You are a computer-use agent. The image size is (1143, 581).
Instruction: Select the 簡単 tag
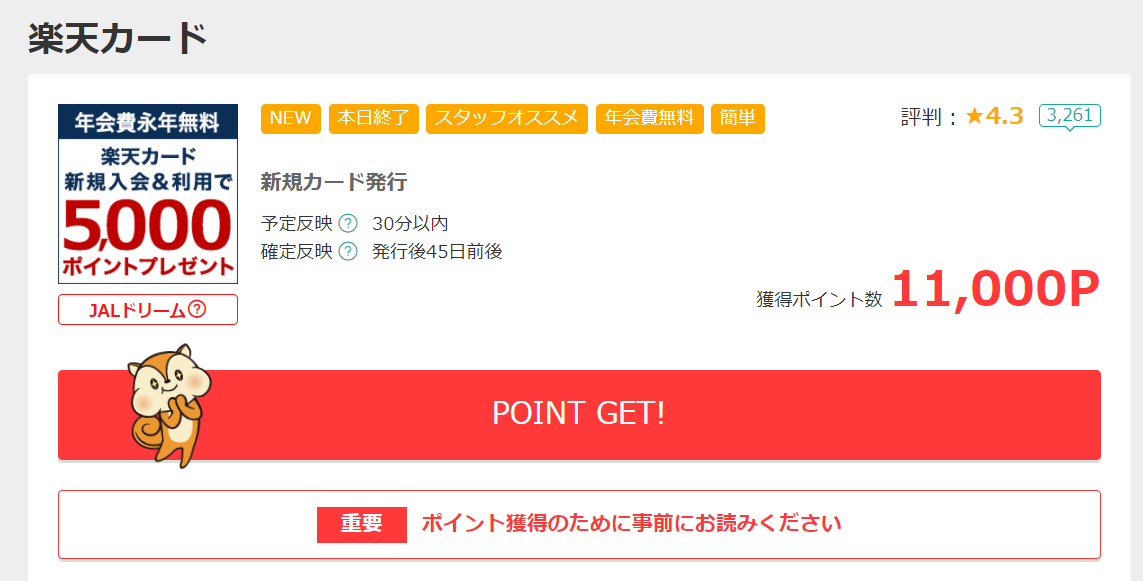738,119
